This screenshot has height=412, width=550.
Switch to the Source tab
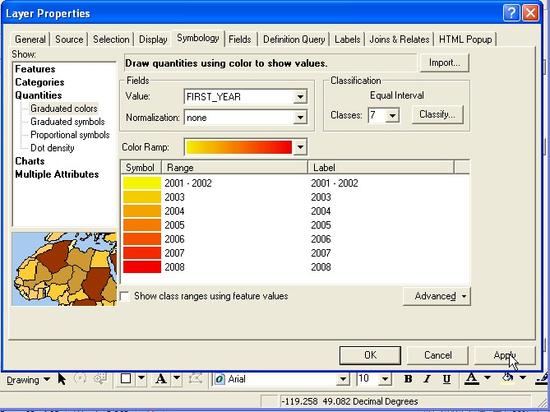[x=69, y=39]
